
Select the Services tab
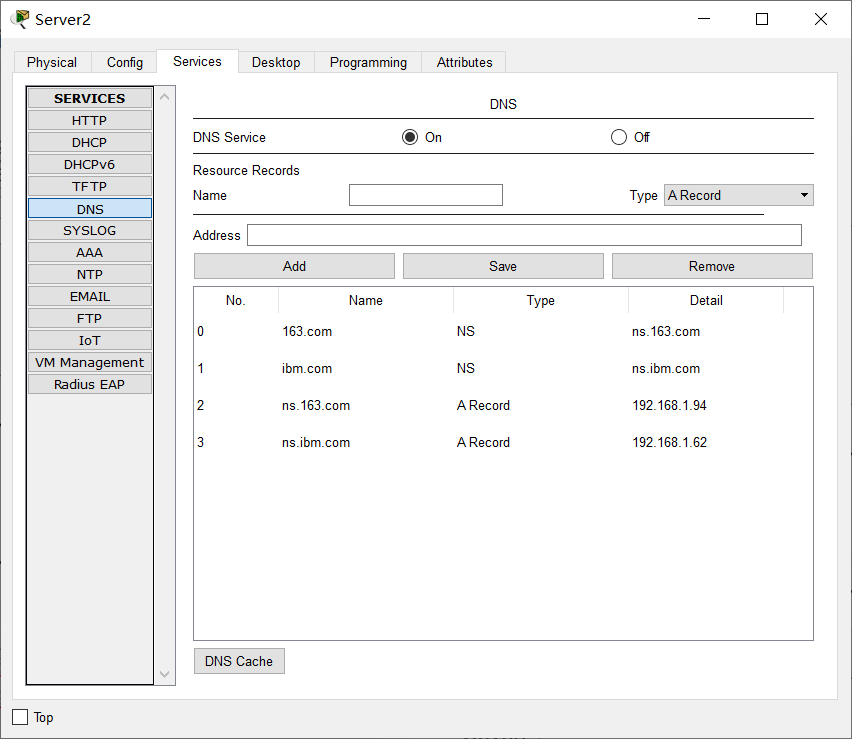197,61
